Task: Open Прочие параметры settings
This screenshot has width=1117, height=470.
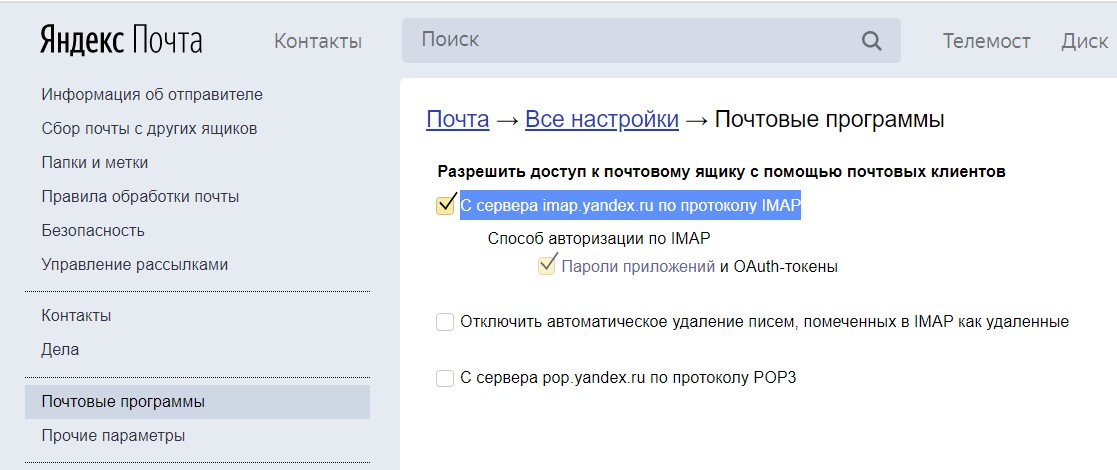Action: click(x=113, y=435)
